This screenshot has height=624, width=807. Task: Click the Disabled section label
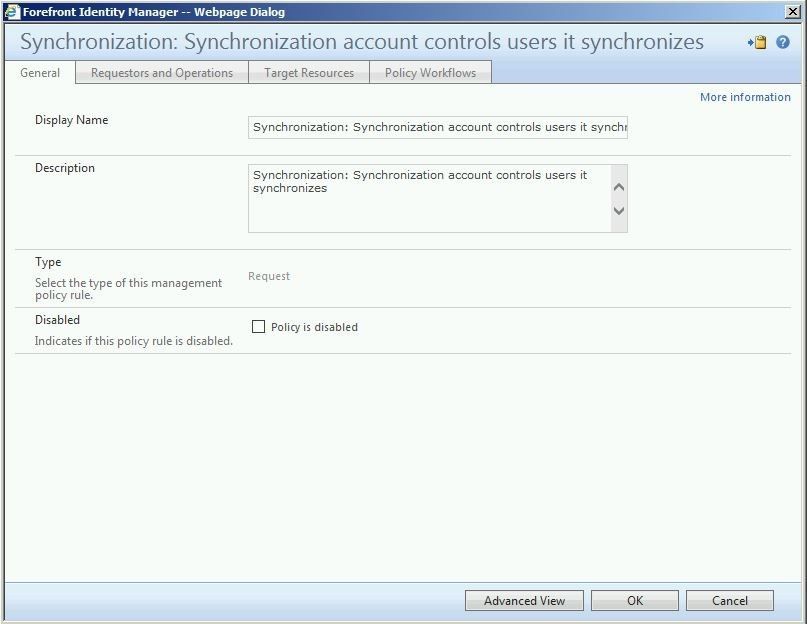tap(57, 320)
